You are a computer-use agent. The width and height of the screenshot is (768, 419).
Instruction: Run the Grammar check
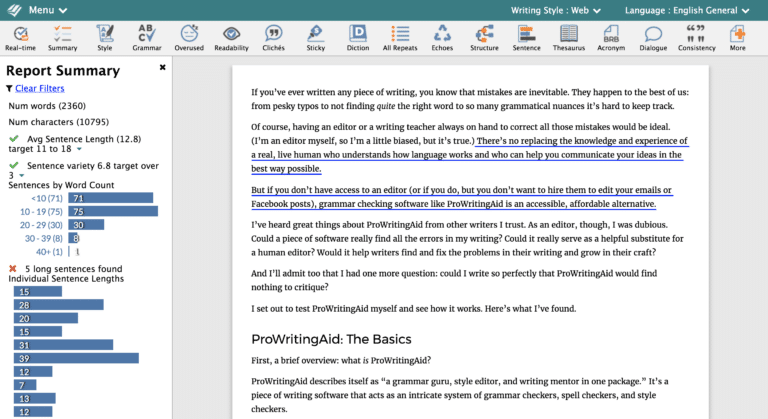coord(146,38)
